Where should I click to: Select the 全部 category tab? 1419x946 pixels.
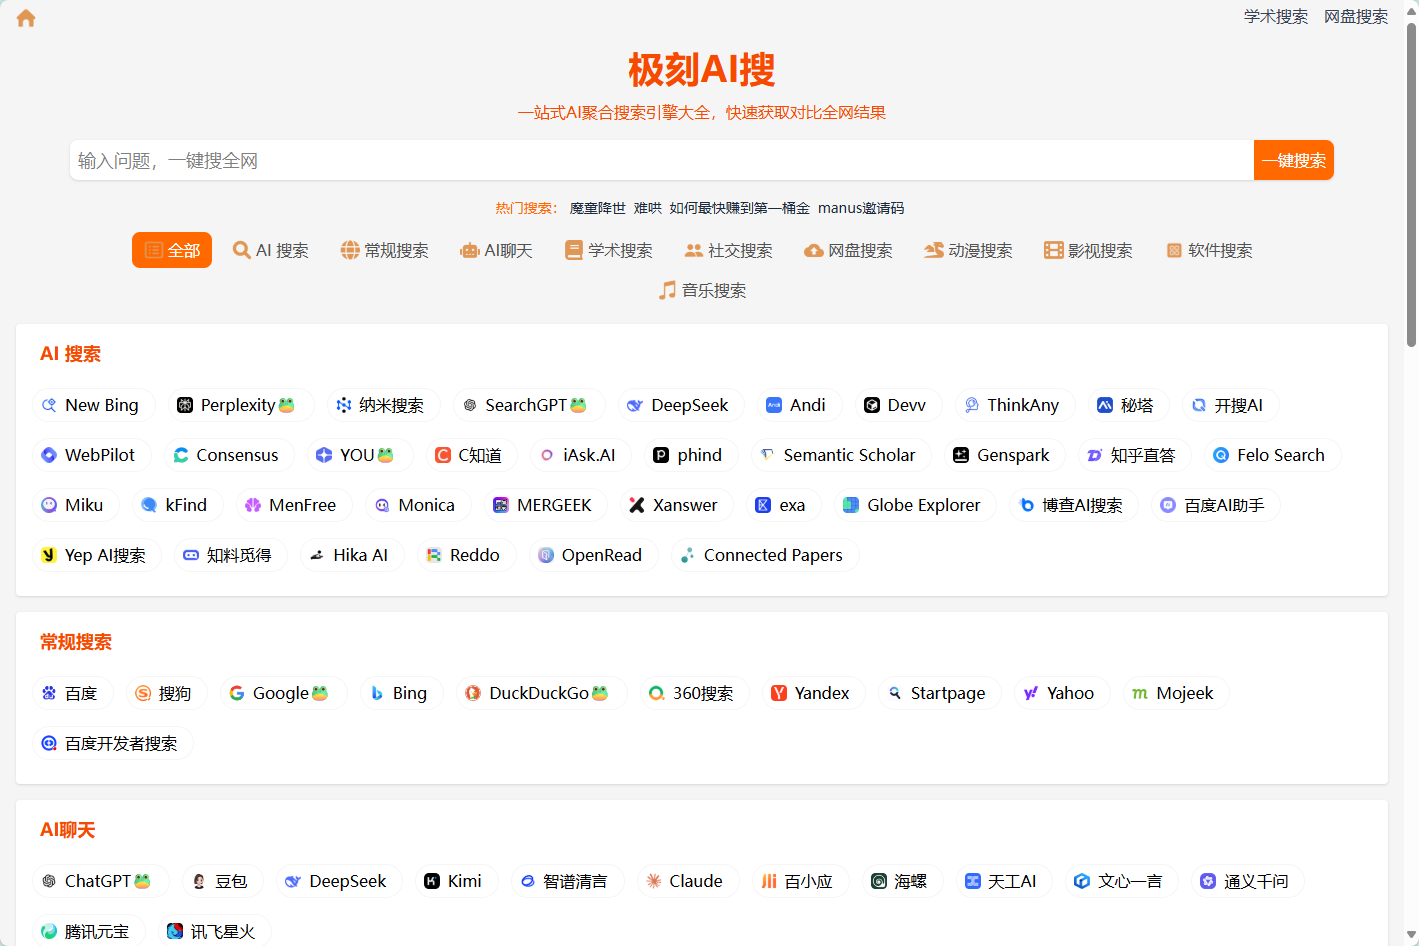pyautogui.click(x=172, y=250)
